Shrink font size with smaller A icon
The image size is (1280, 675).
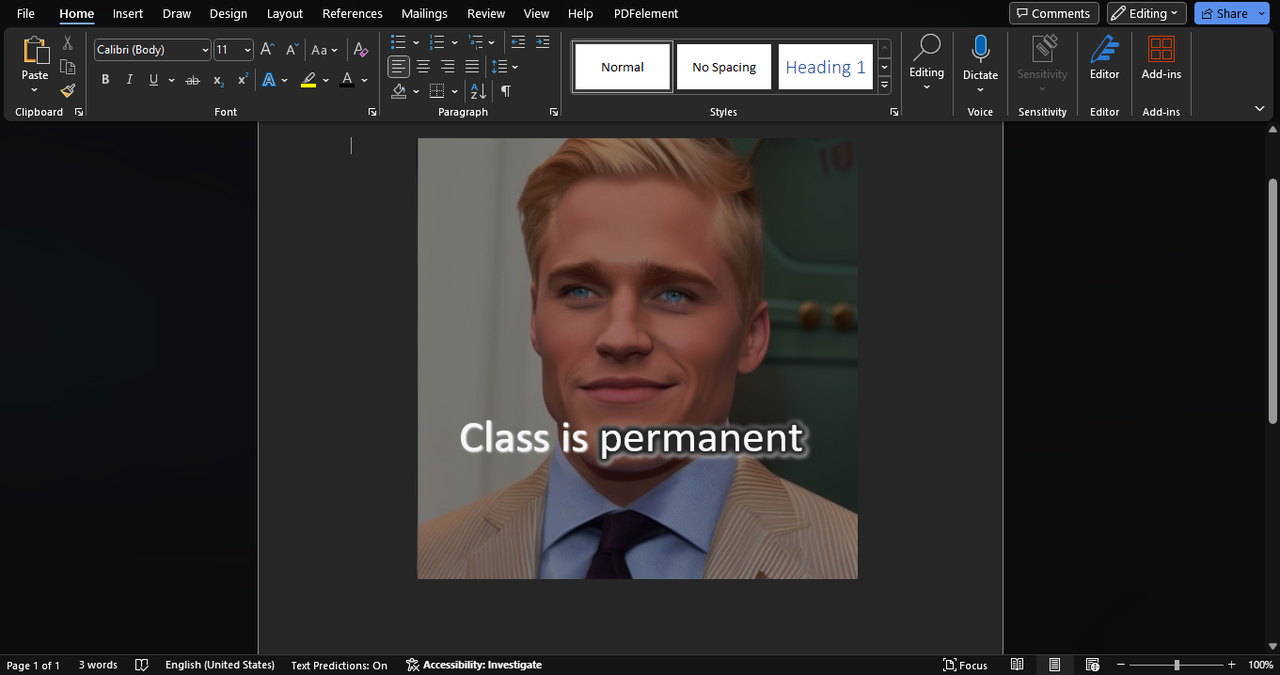(x=292, y=49)
